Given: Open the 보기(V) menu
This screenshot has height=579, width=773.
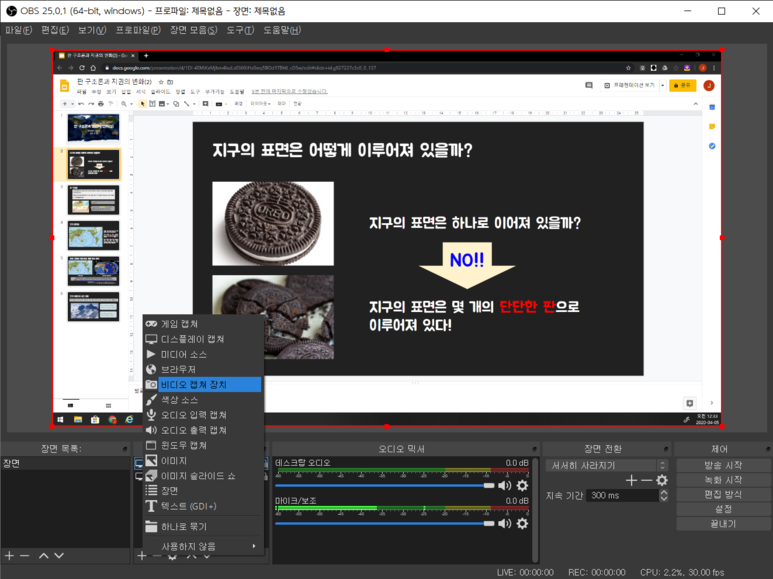Looking at the screenshot, I should tap(92, 30).
